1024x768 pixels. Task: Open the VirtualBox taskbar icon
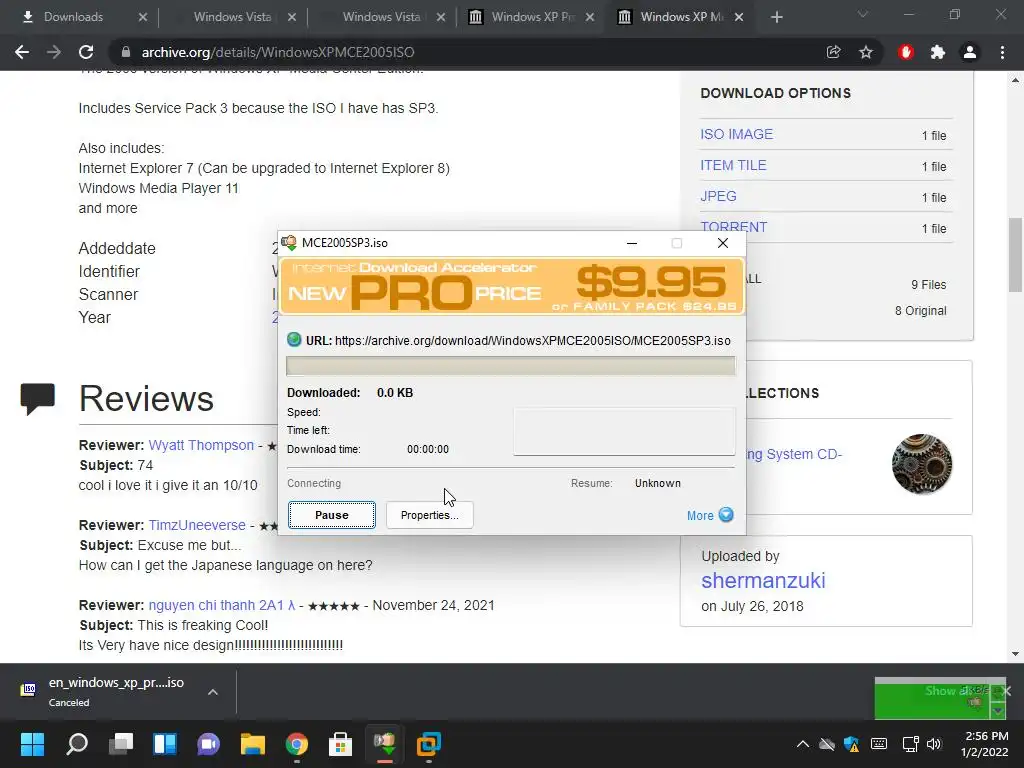tap(428, 744)
